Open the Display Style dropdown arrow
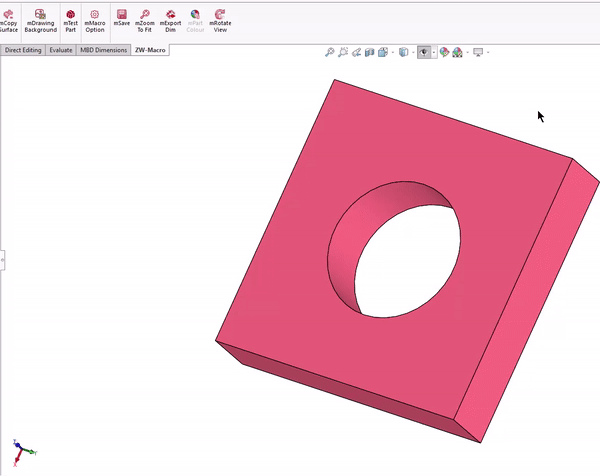 click(413, 52)
